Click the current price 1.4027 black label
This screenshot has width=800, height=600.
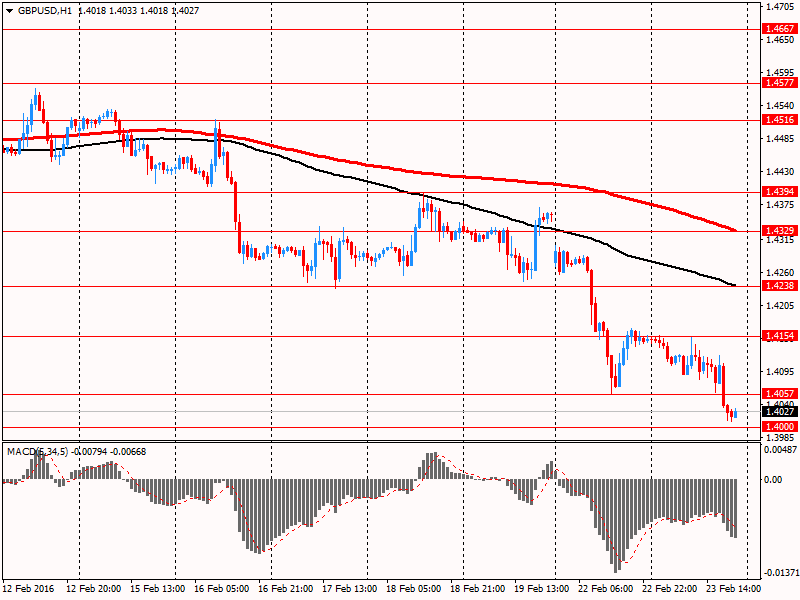[x=780, y=411]
